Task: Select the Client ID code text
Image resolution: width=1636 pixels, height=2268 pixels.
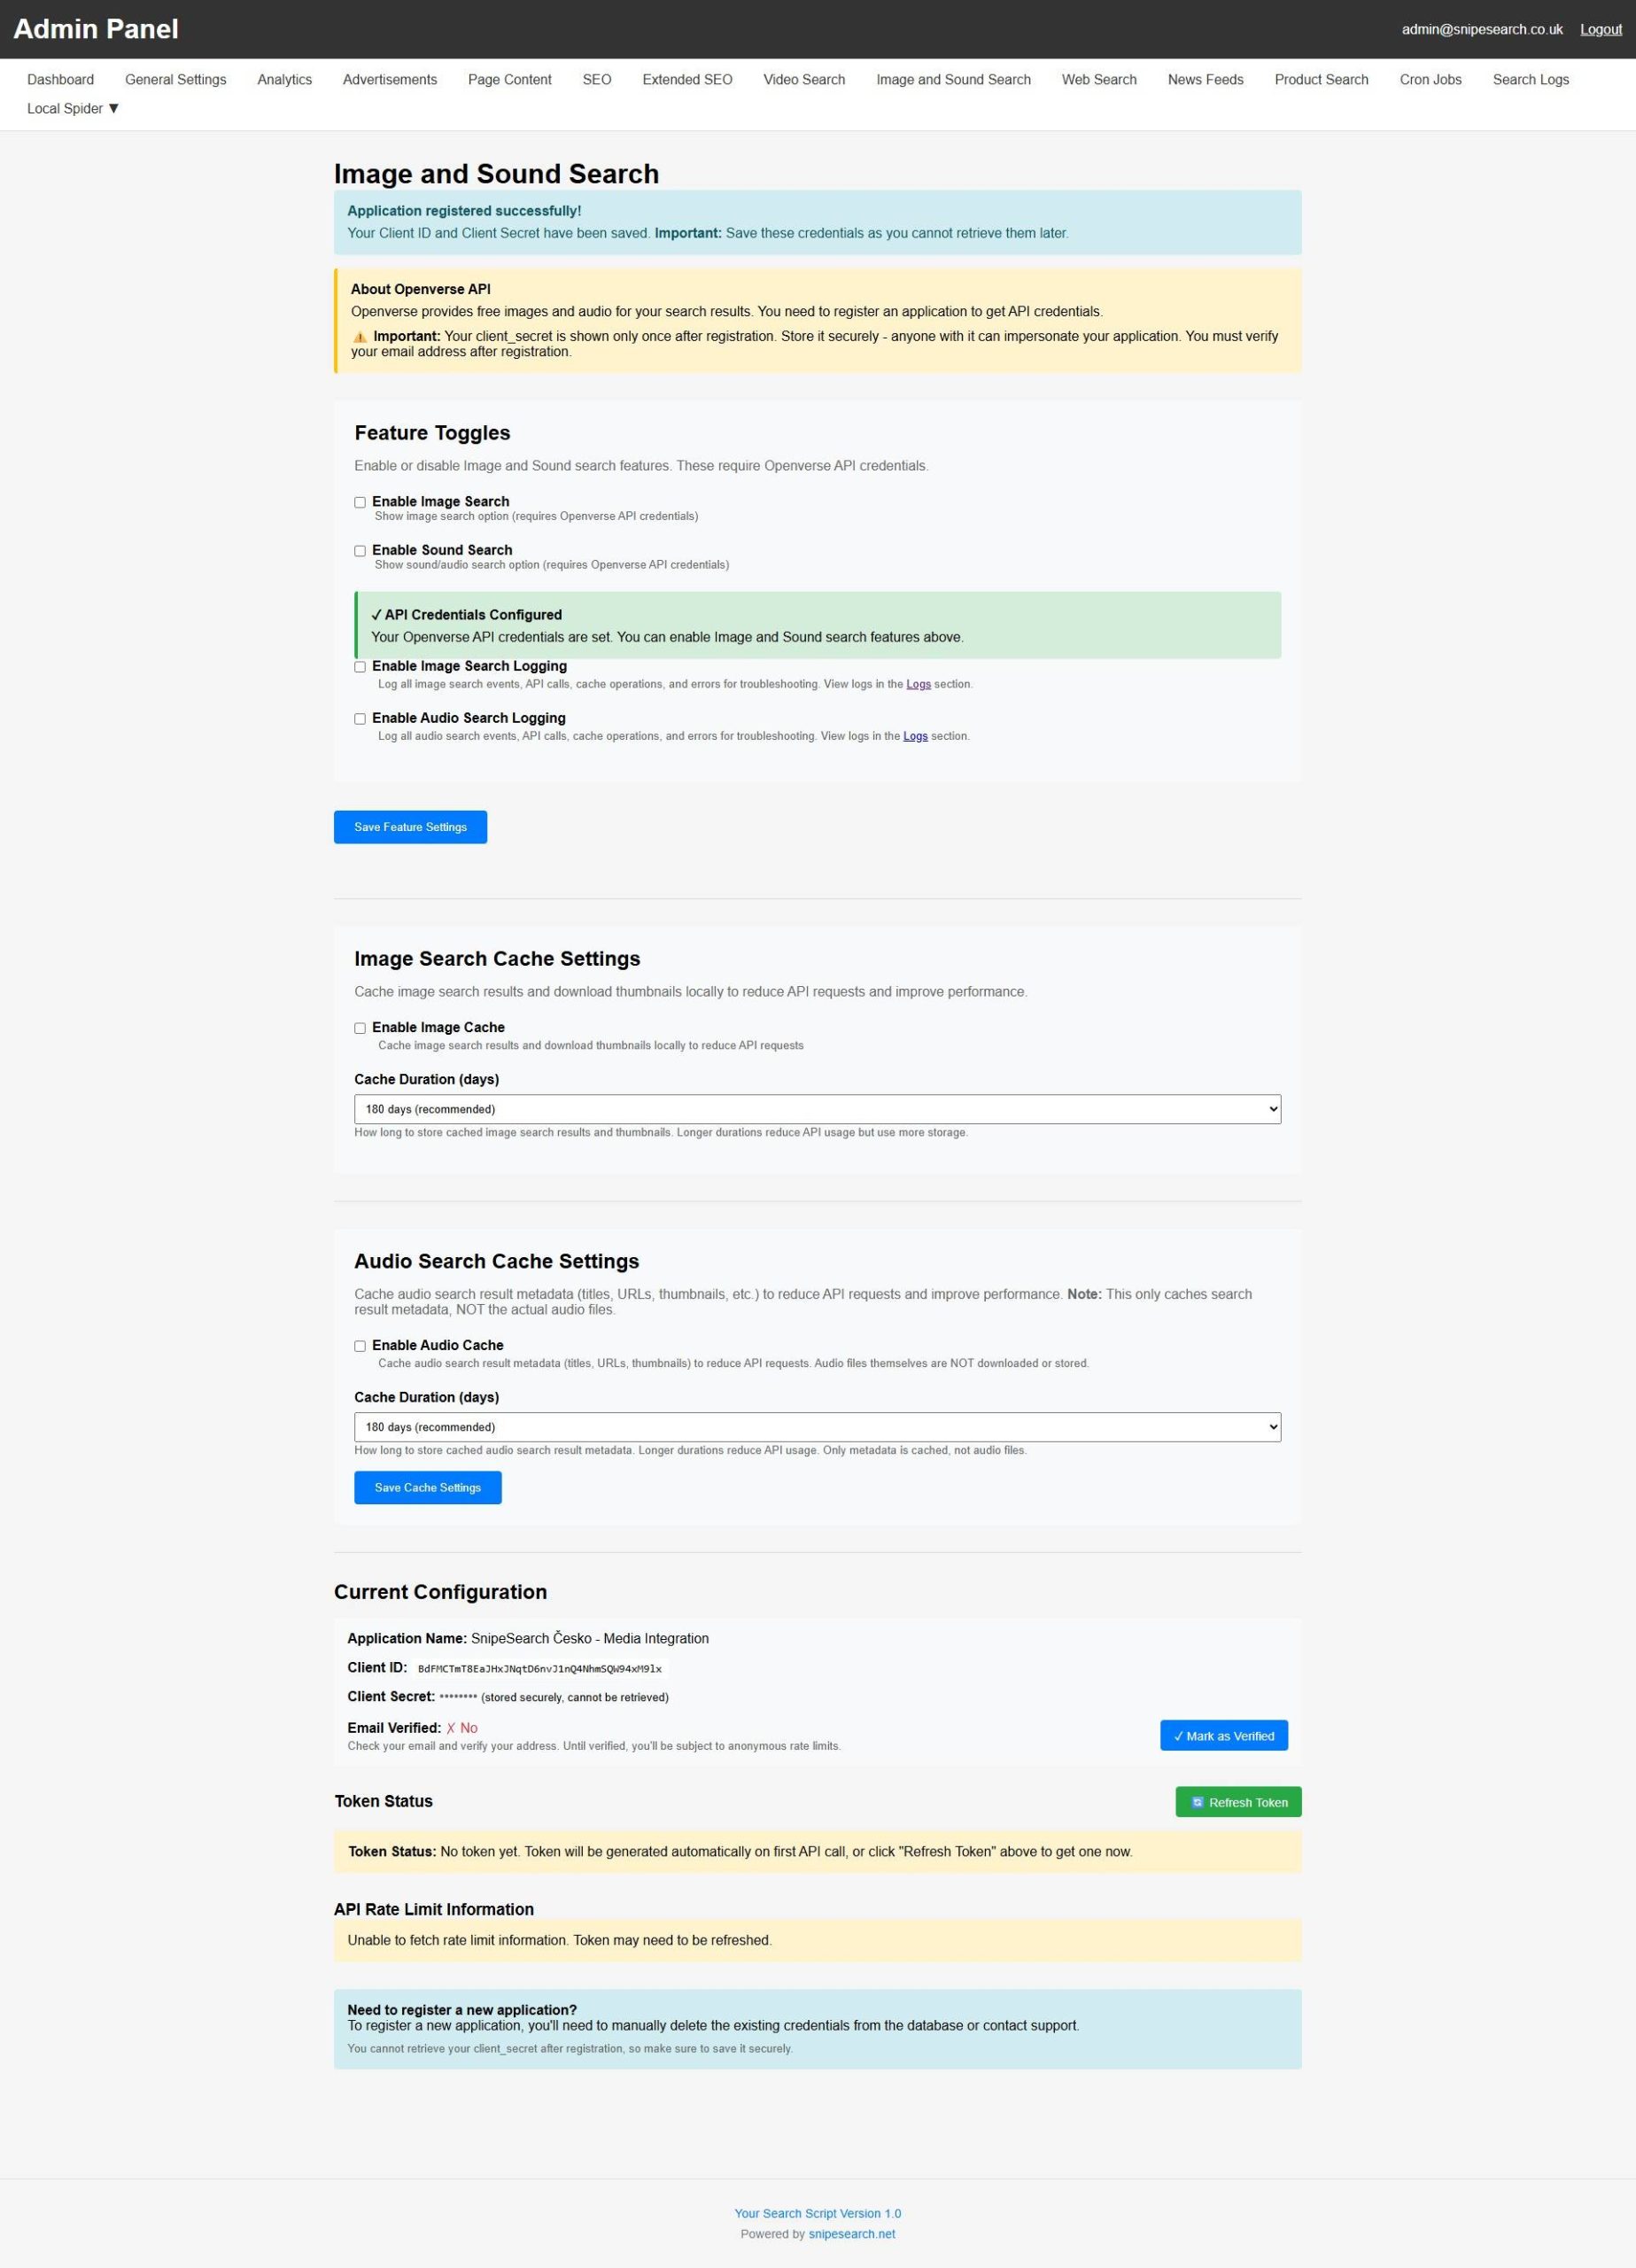Action: coord(539,1669)
